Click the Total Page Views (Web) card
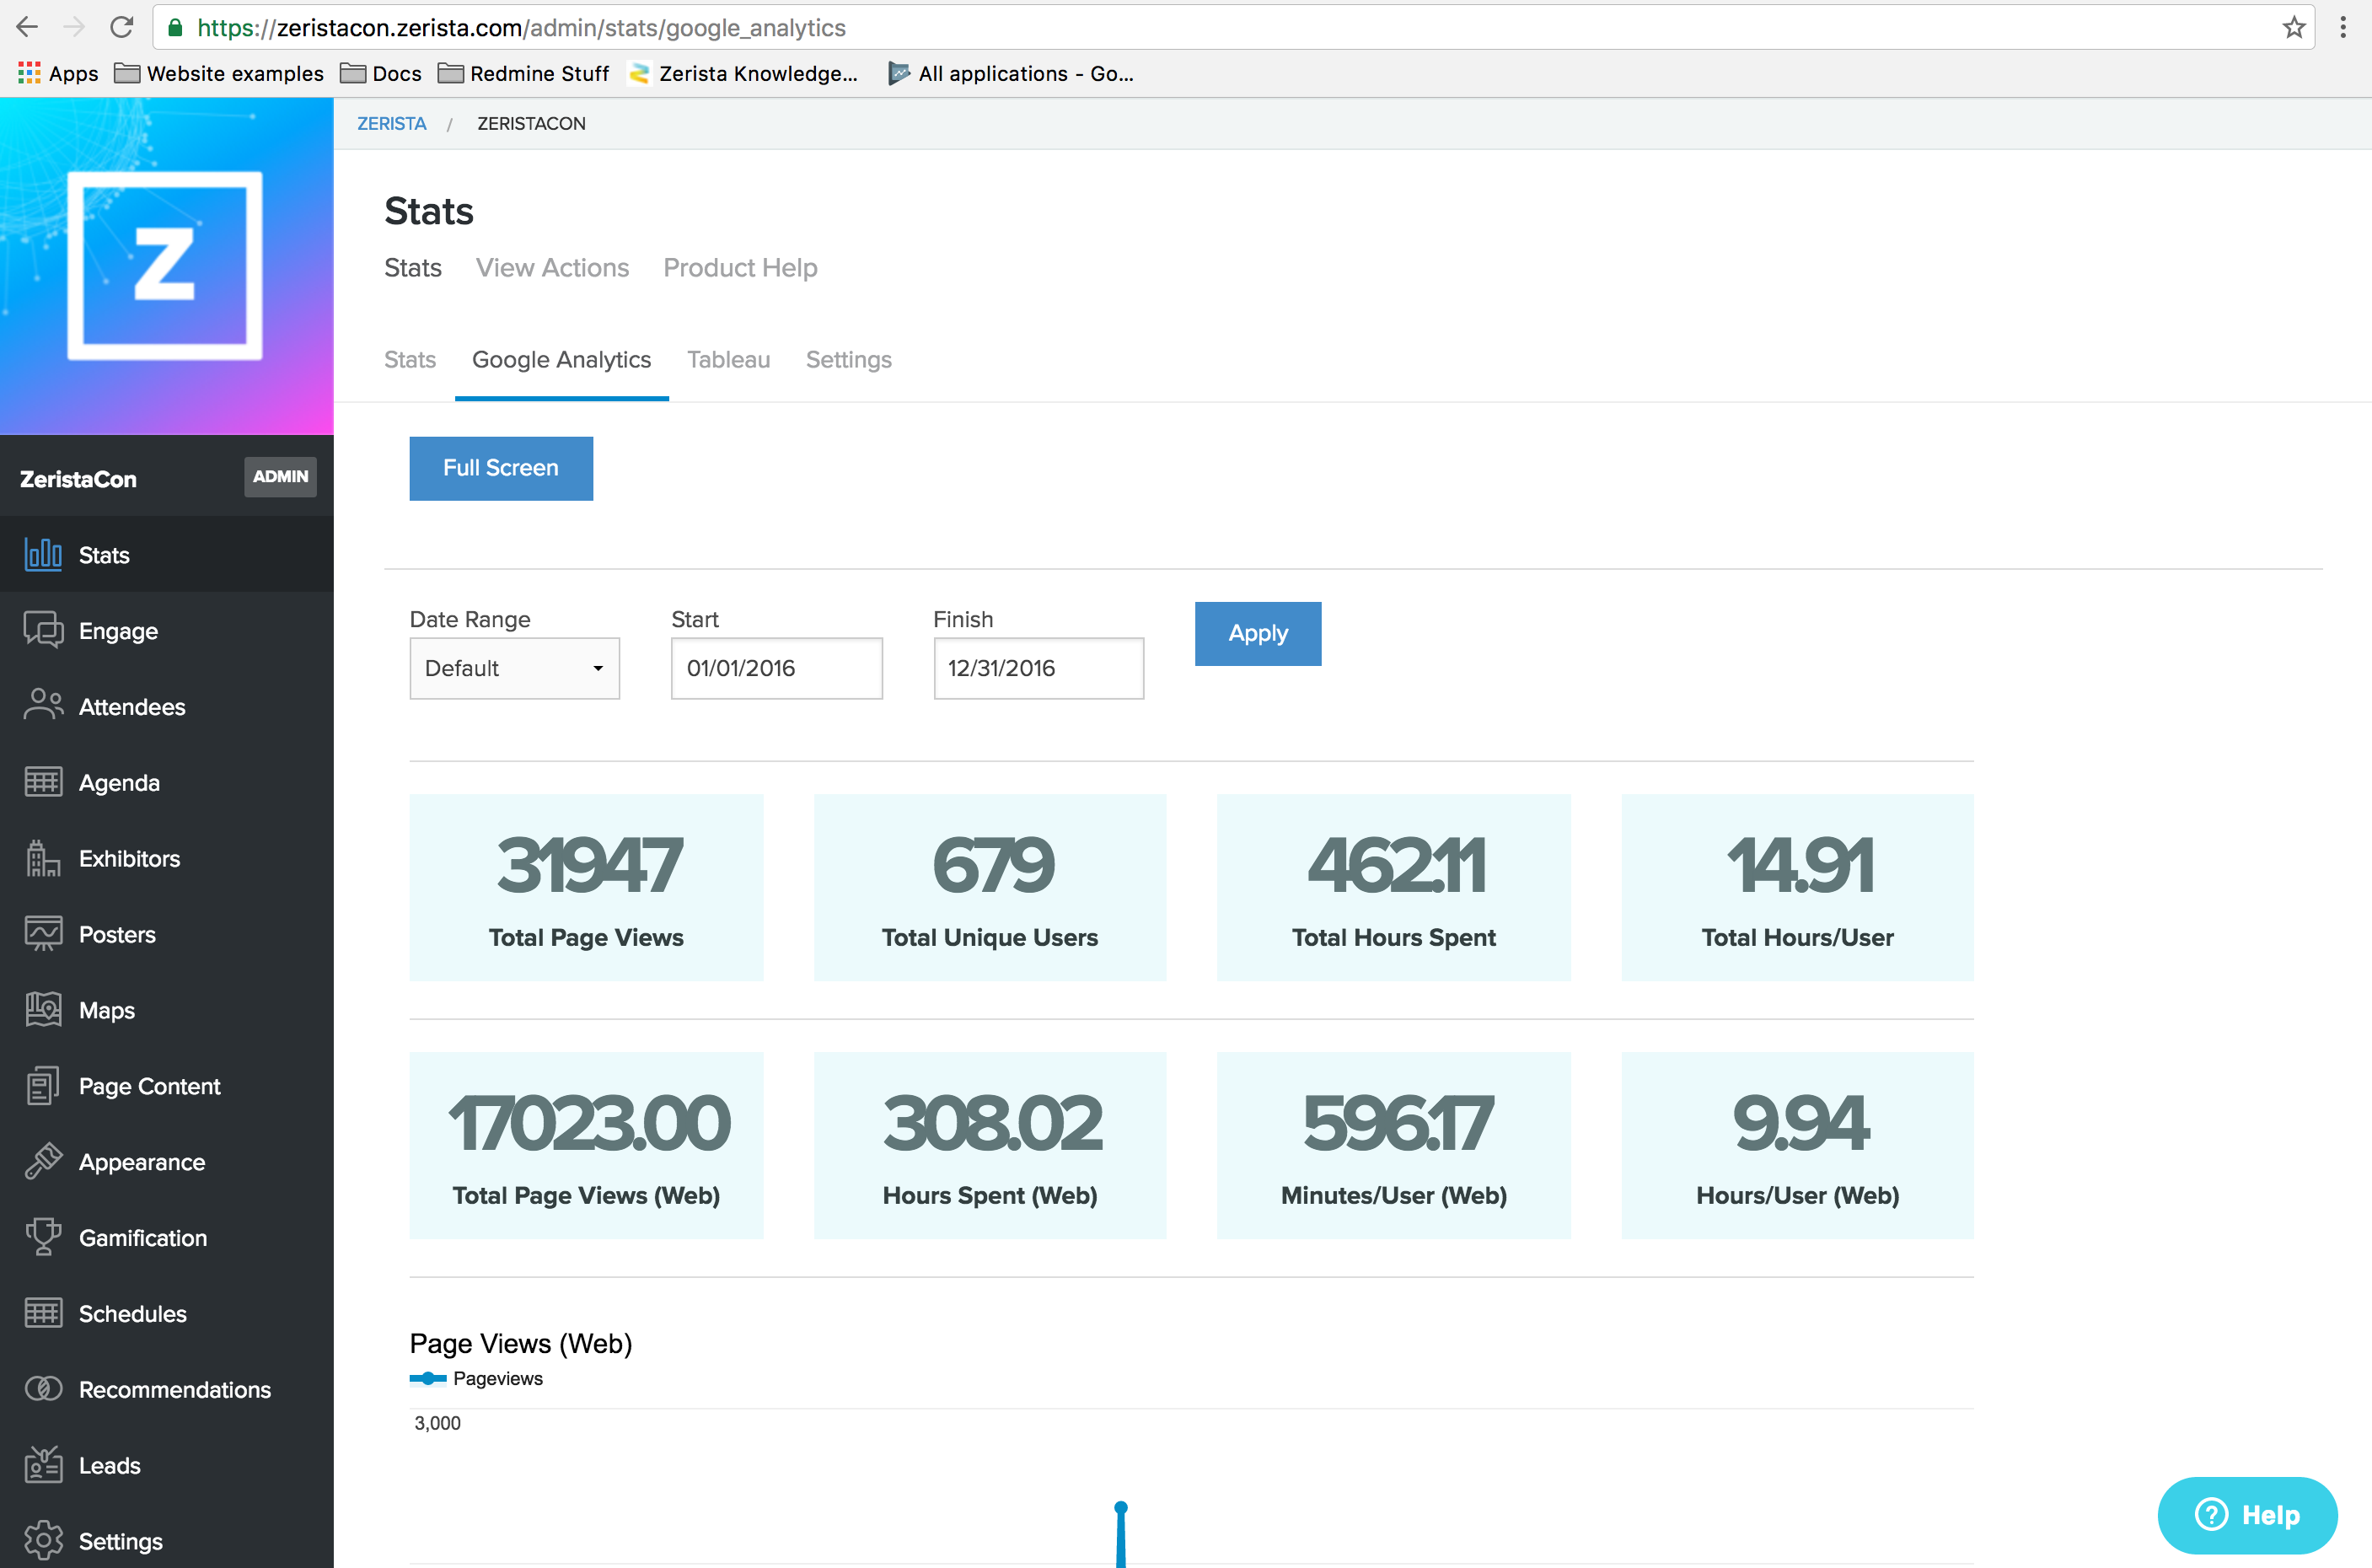Screen dimensions: 2372x1568 586,1145
